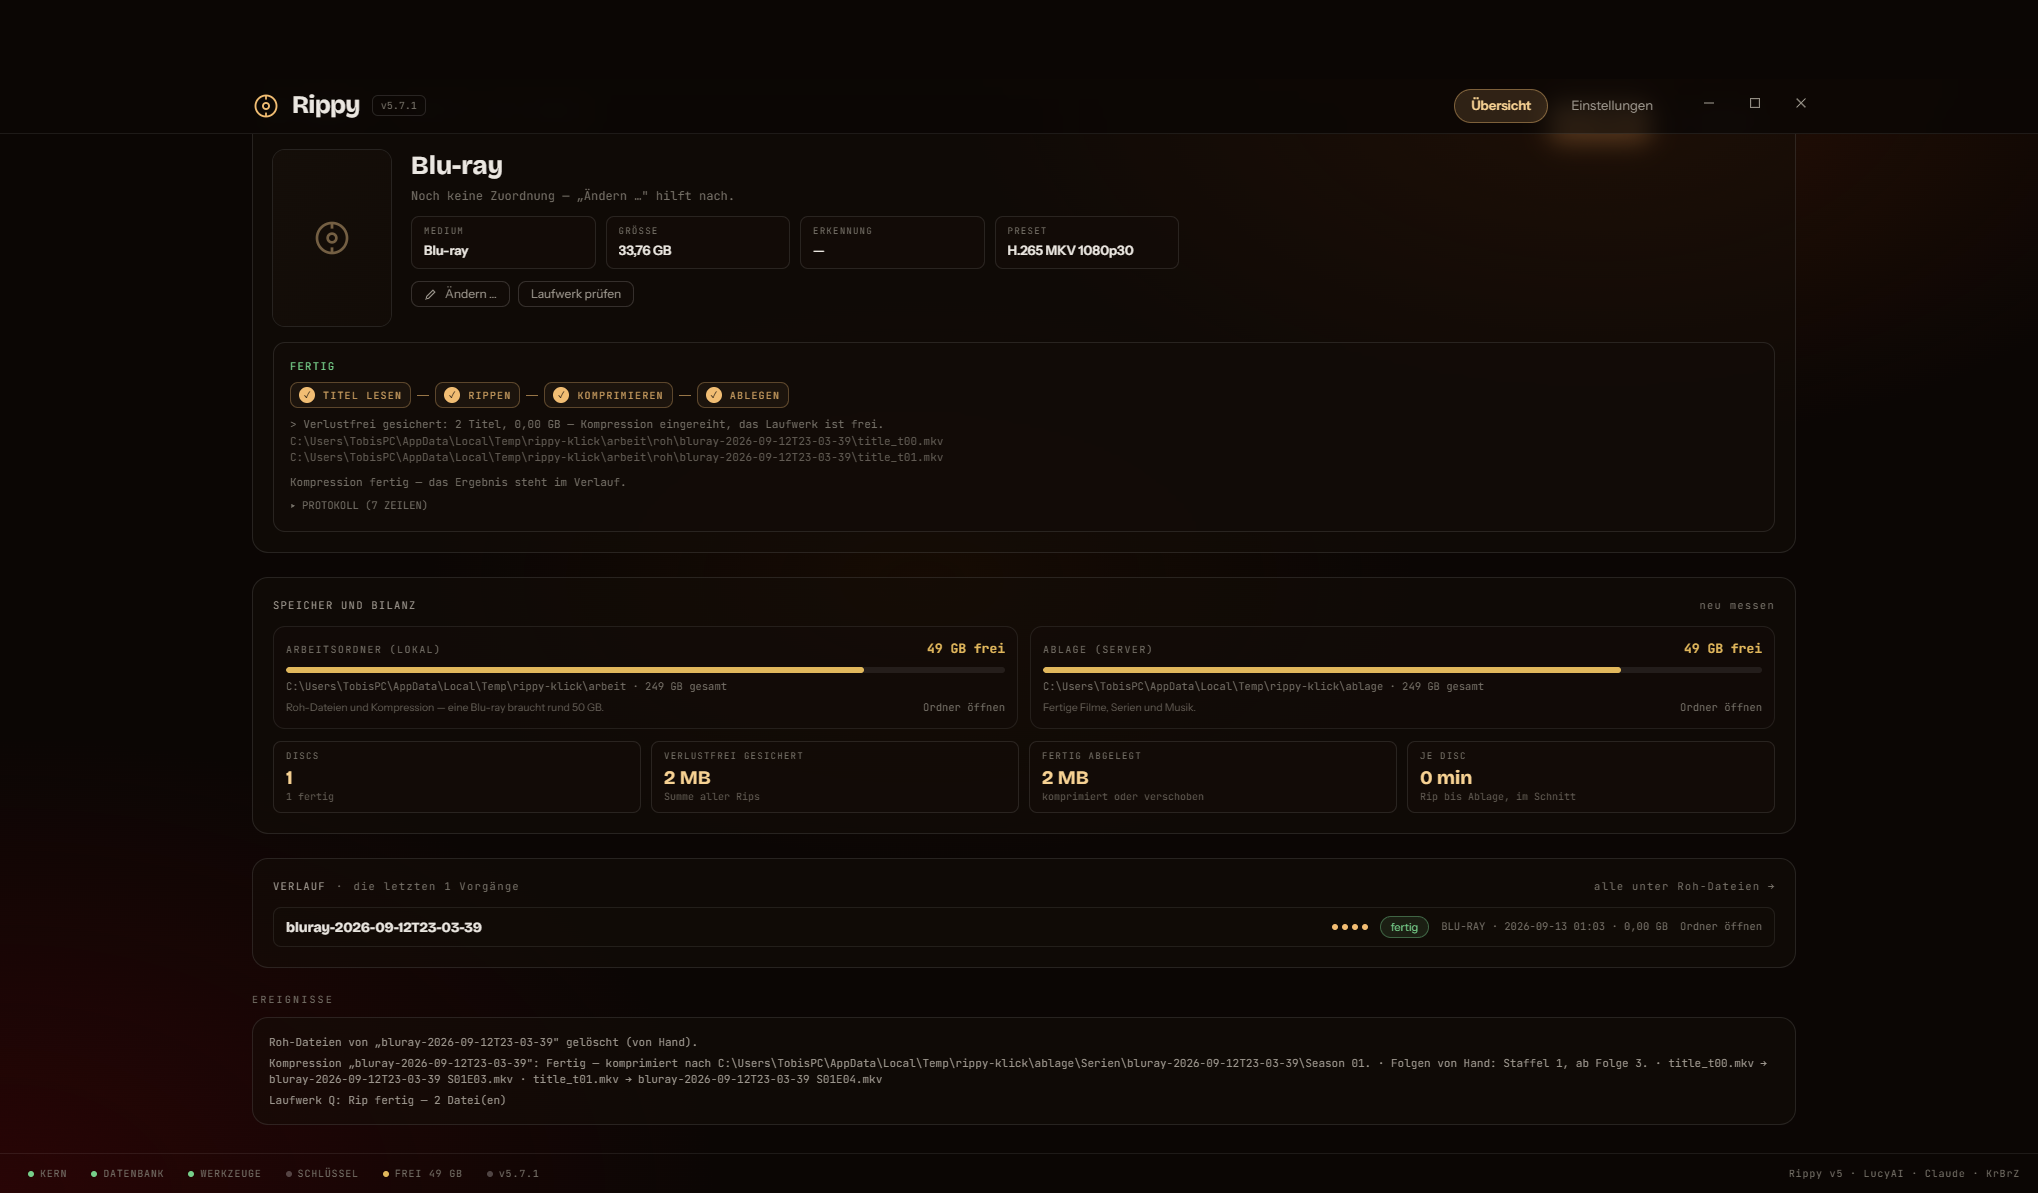The image size is (2038, 1193).
Task: Click the Datenbank status indicator
Action: [x=127, y=1174]
